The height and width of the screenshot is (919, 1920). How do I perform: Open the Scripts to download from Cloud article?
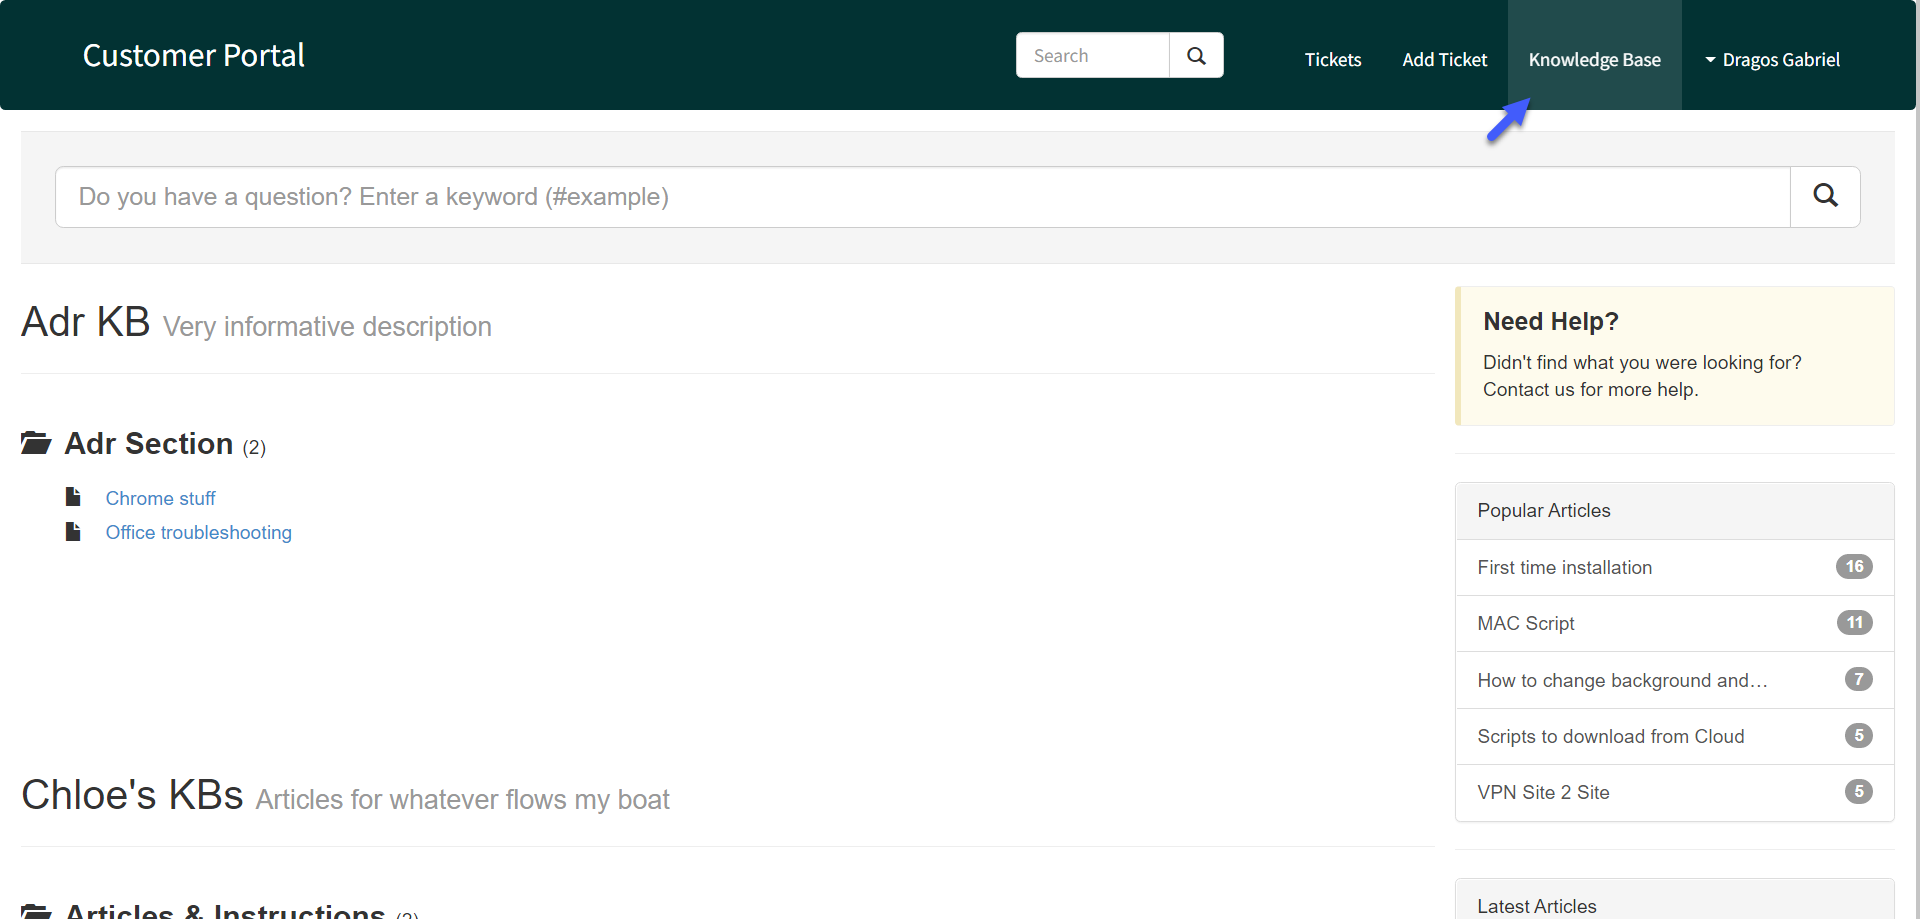(x=1610, y=736)
